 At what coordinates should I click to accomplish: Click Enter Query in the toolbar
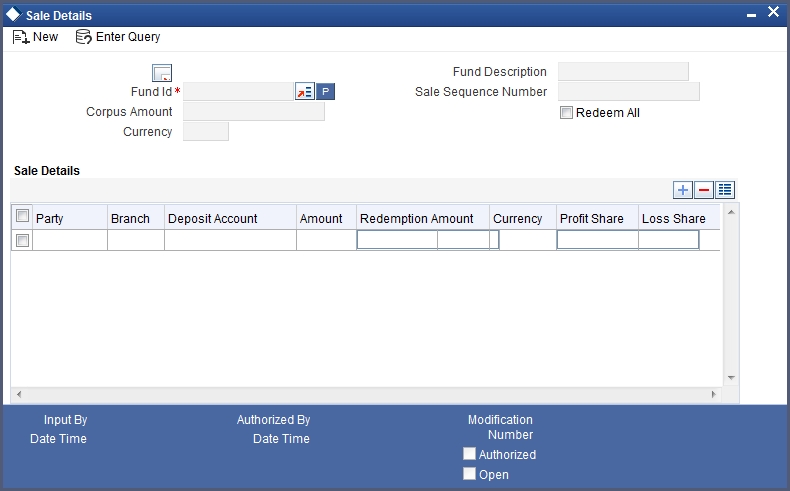pos(118,37)
